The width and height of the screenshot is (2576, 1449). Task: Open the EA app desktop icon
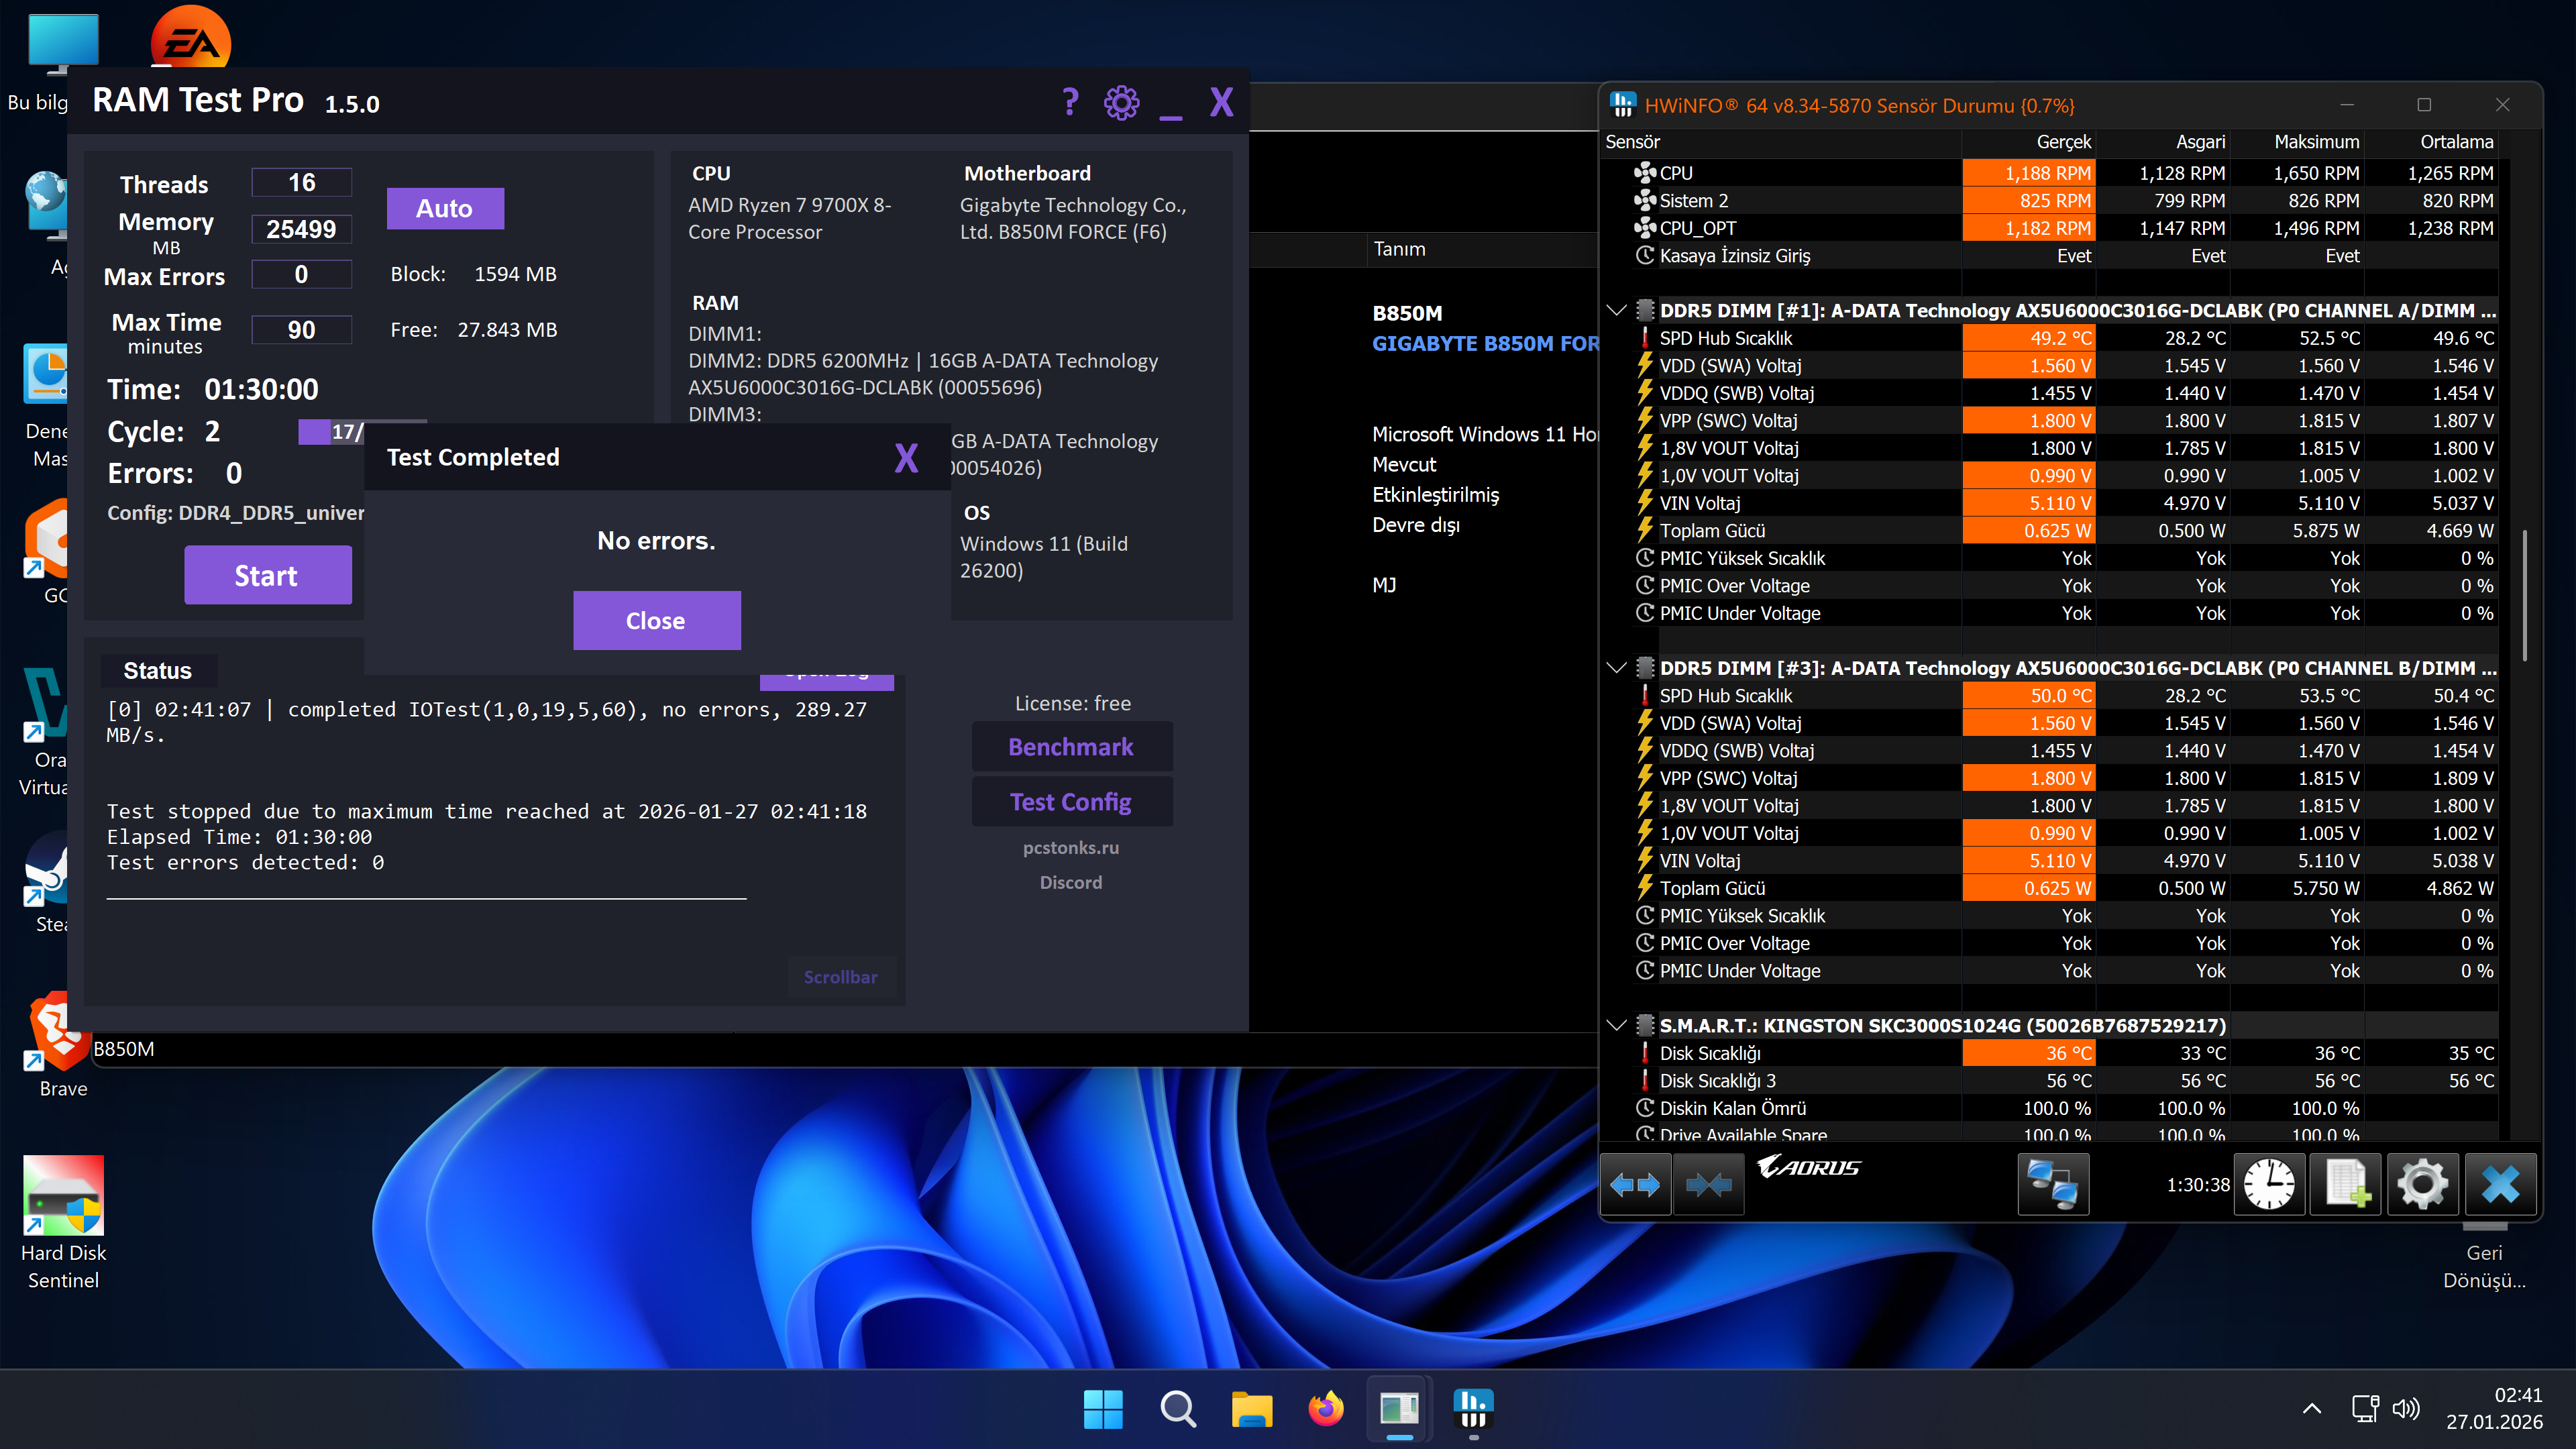(191, 36)
